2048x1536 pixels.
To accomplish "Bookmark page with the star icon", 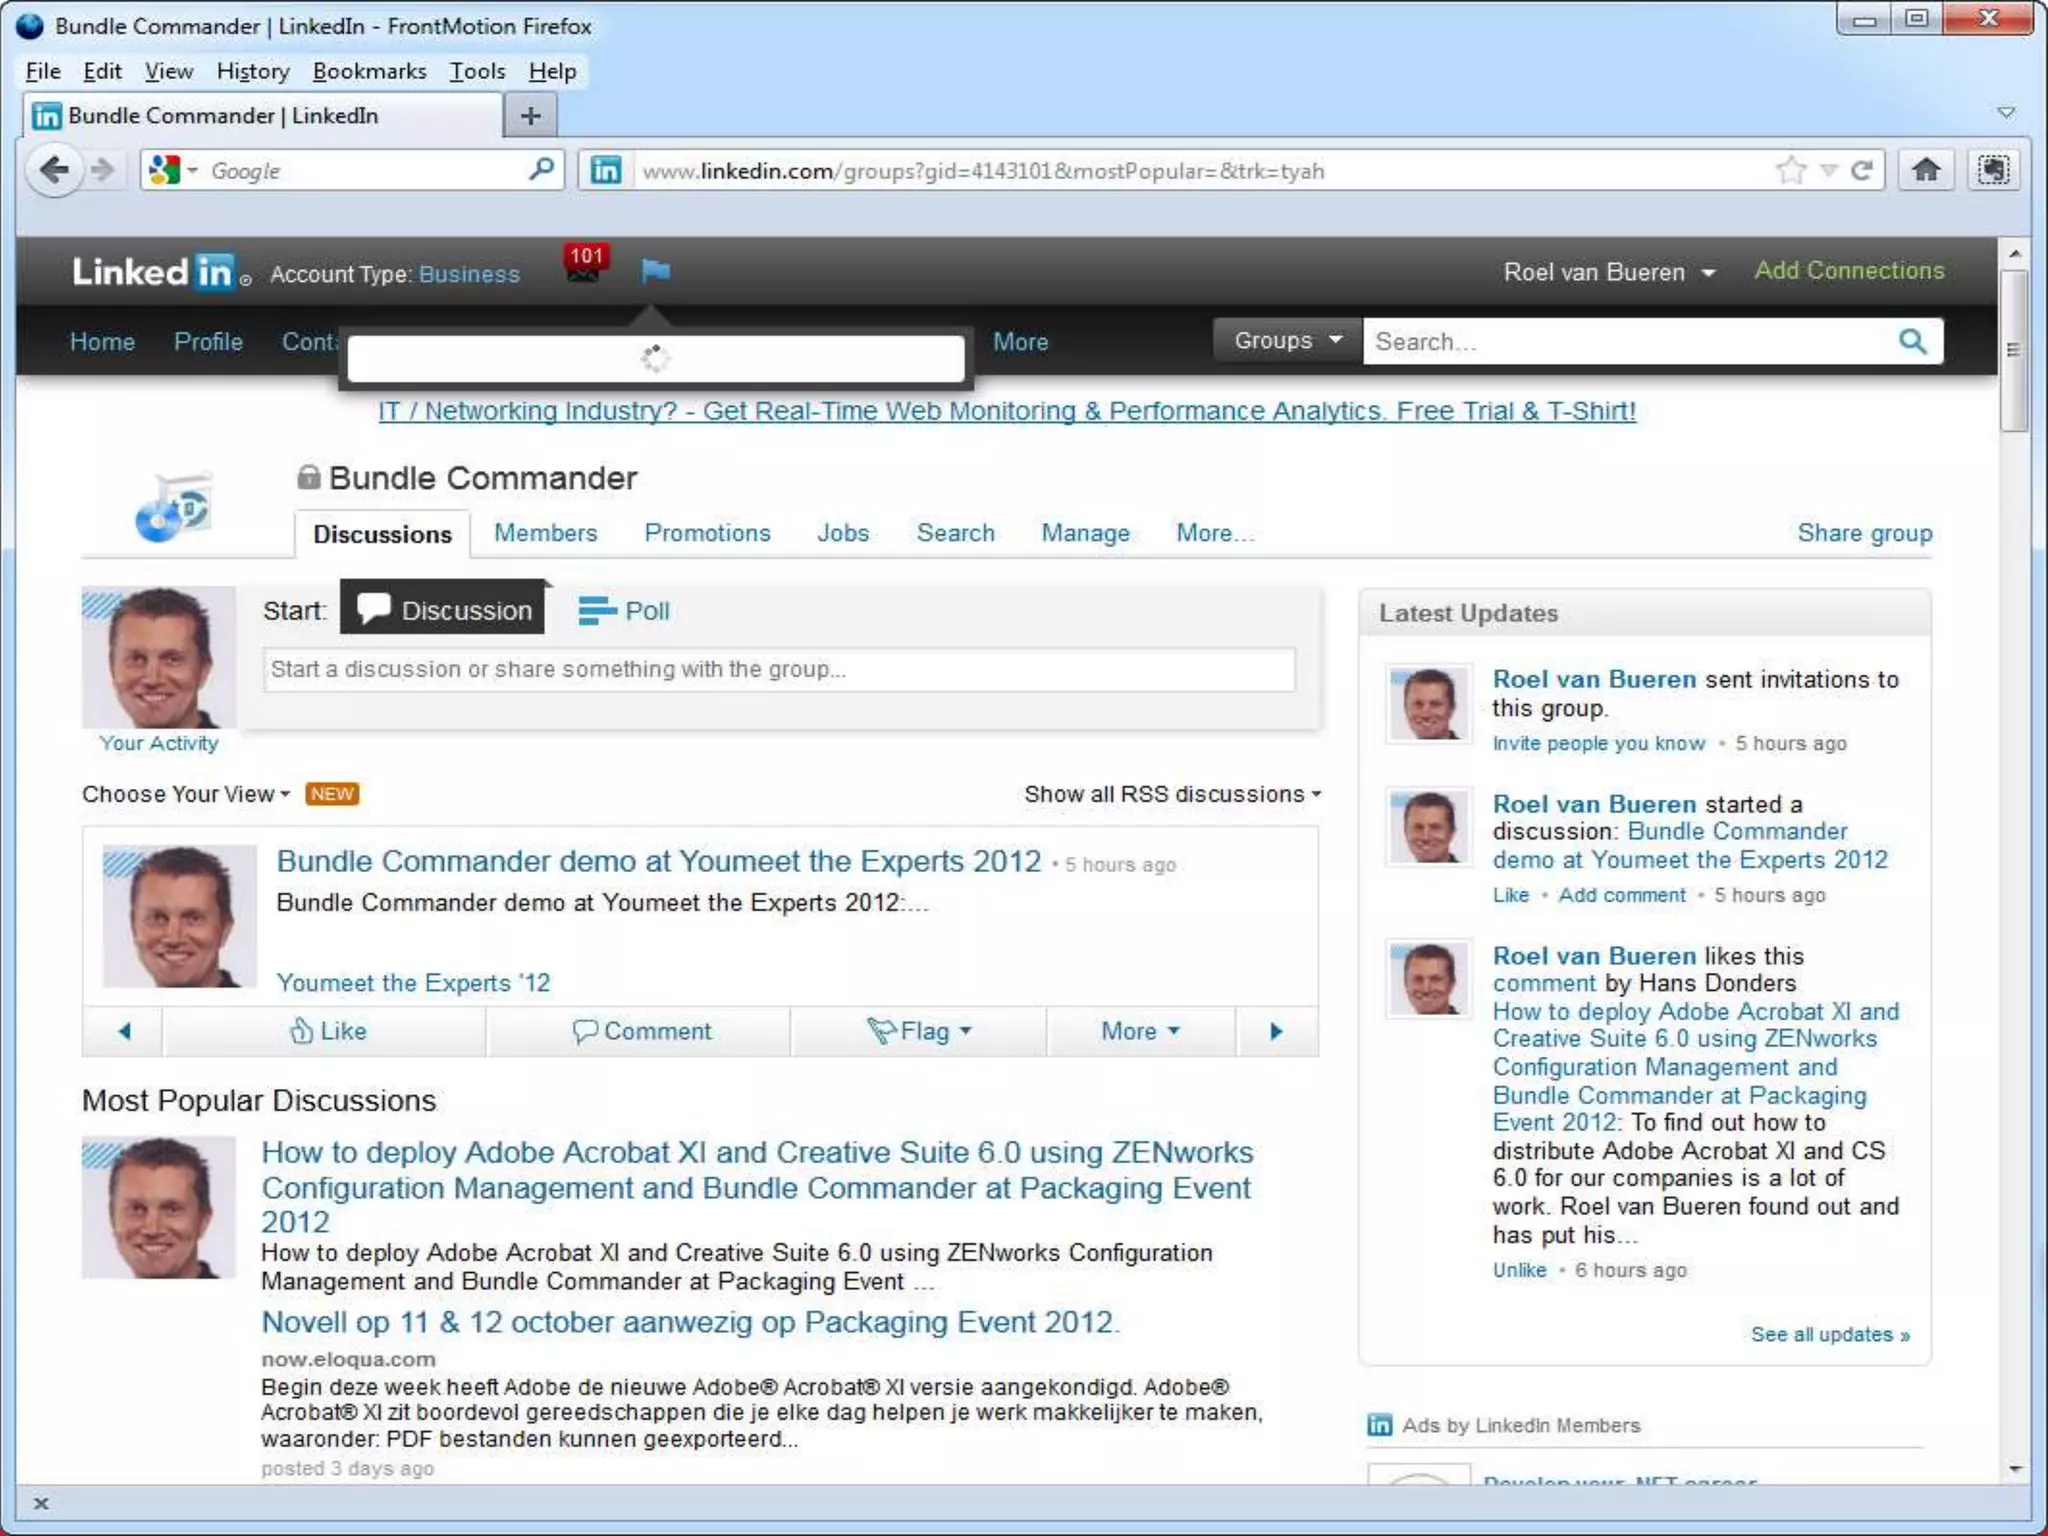I will [x=1791, y=170].
